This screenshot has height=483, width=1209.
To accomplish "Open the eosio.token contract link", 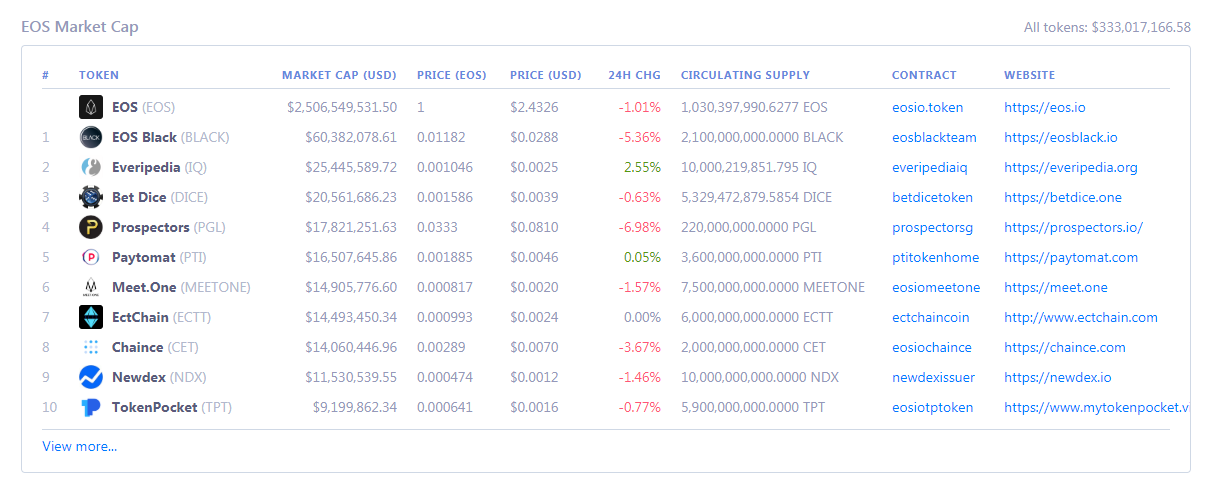I will point(928,107).
